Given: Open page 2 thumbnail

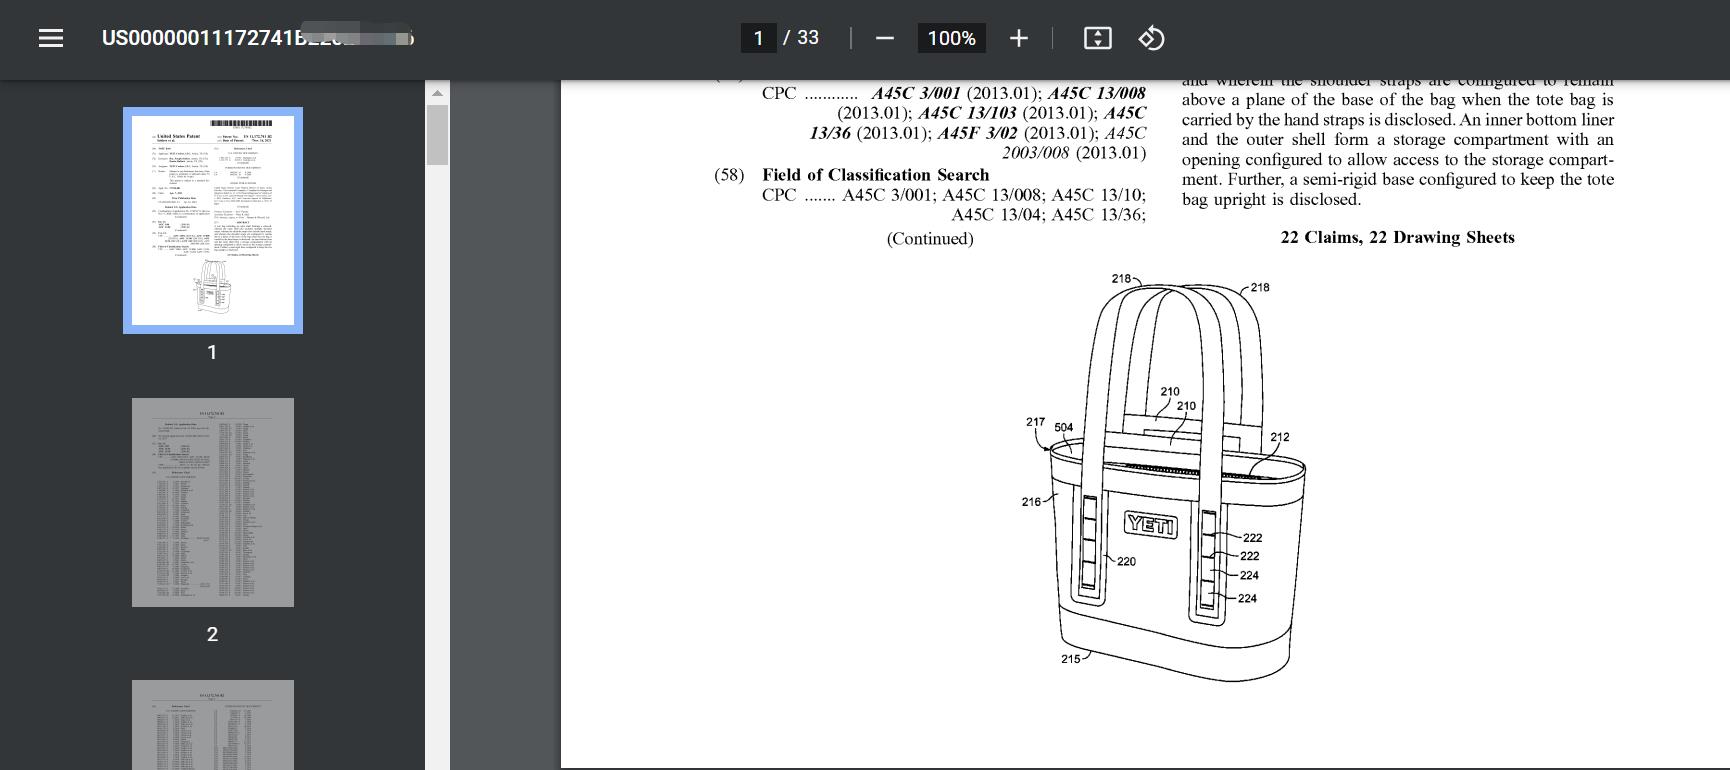Looking at the screenshot, I should coord(213,502).
